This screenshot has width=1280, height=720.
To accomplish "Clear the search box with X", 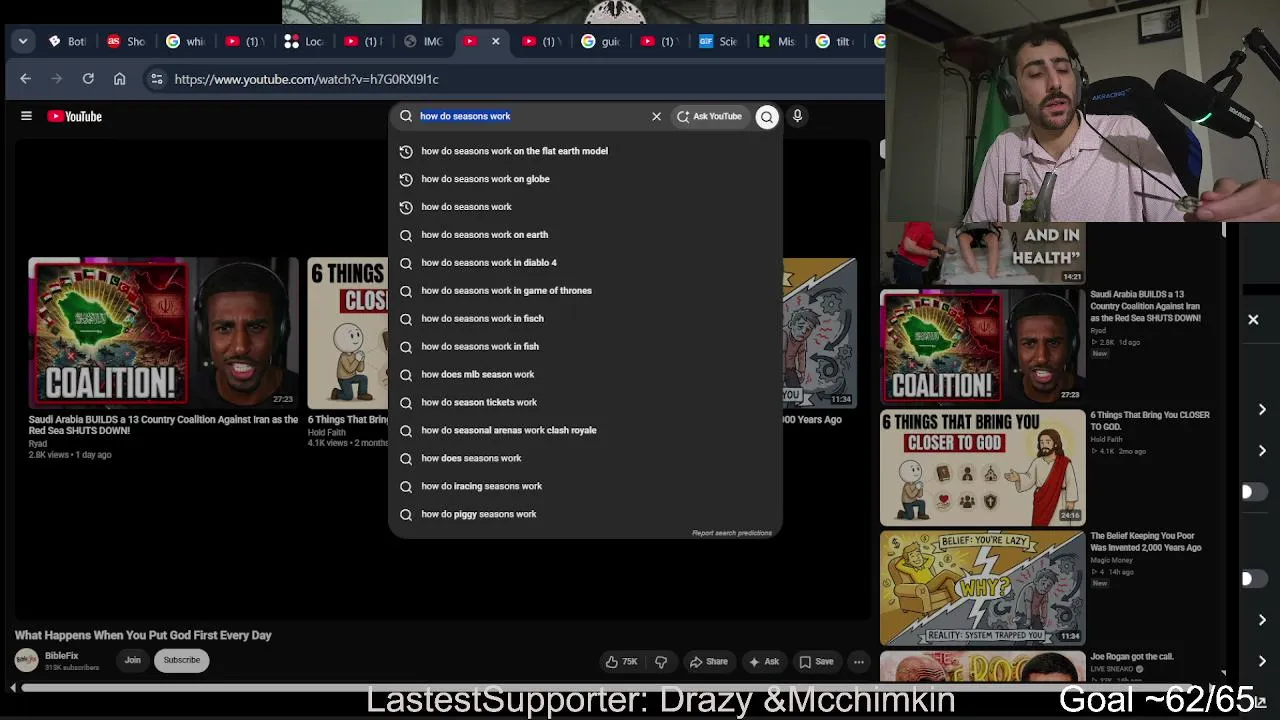I will [x=656, y=116].
